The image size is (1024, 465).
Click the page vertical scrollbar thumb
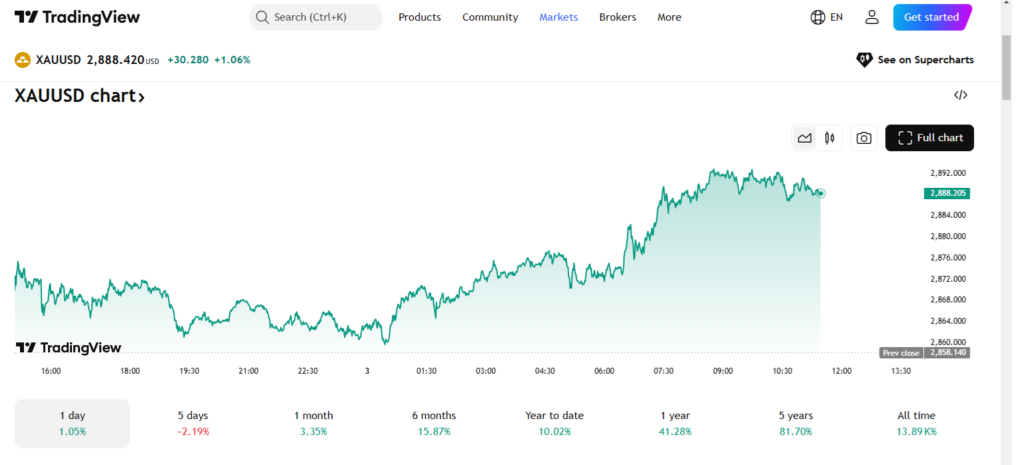point(1006,69)
